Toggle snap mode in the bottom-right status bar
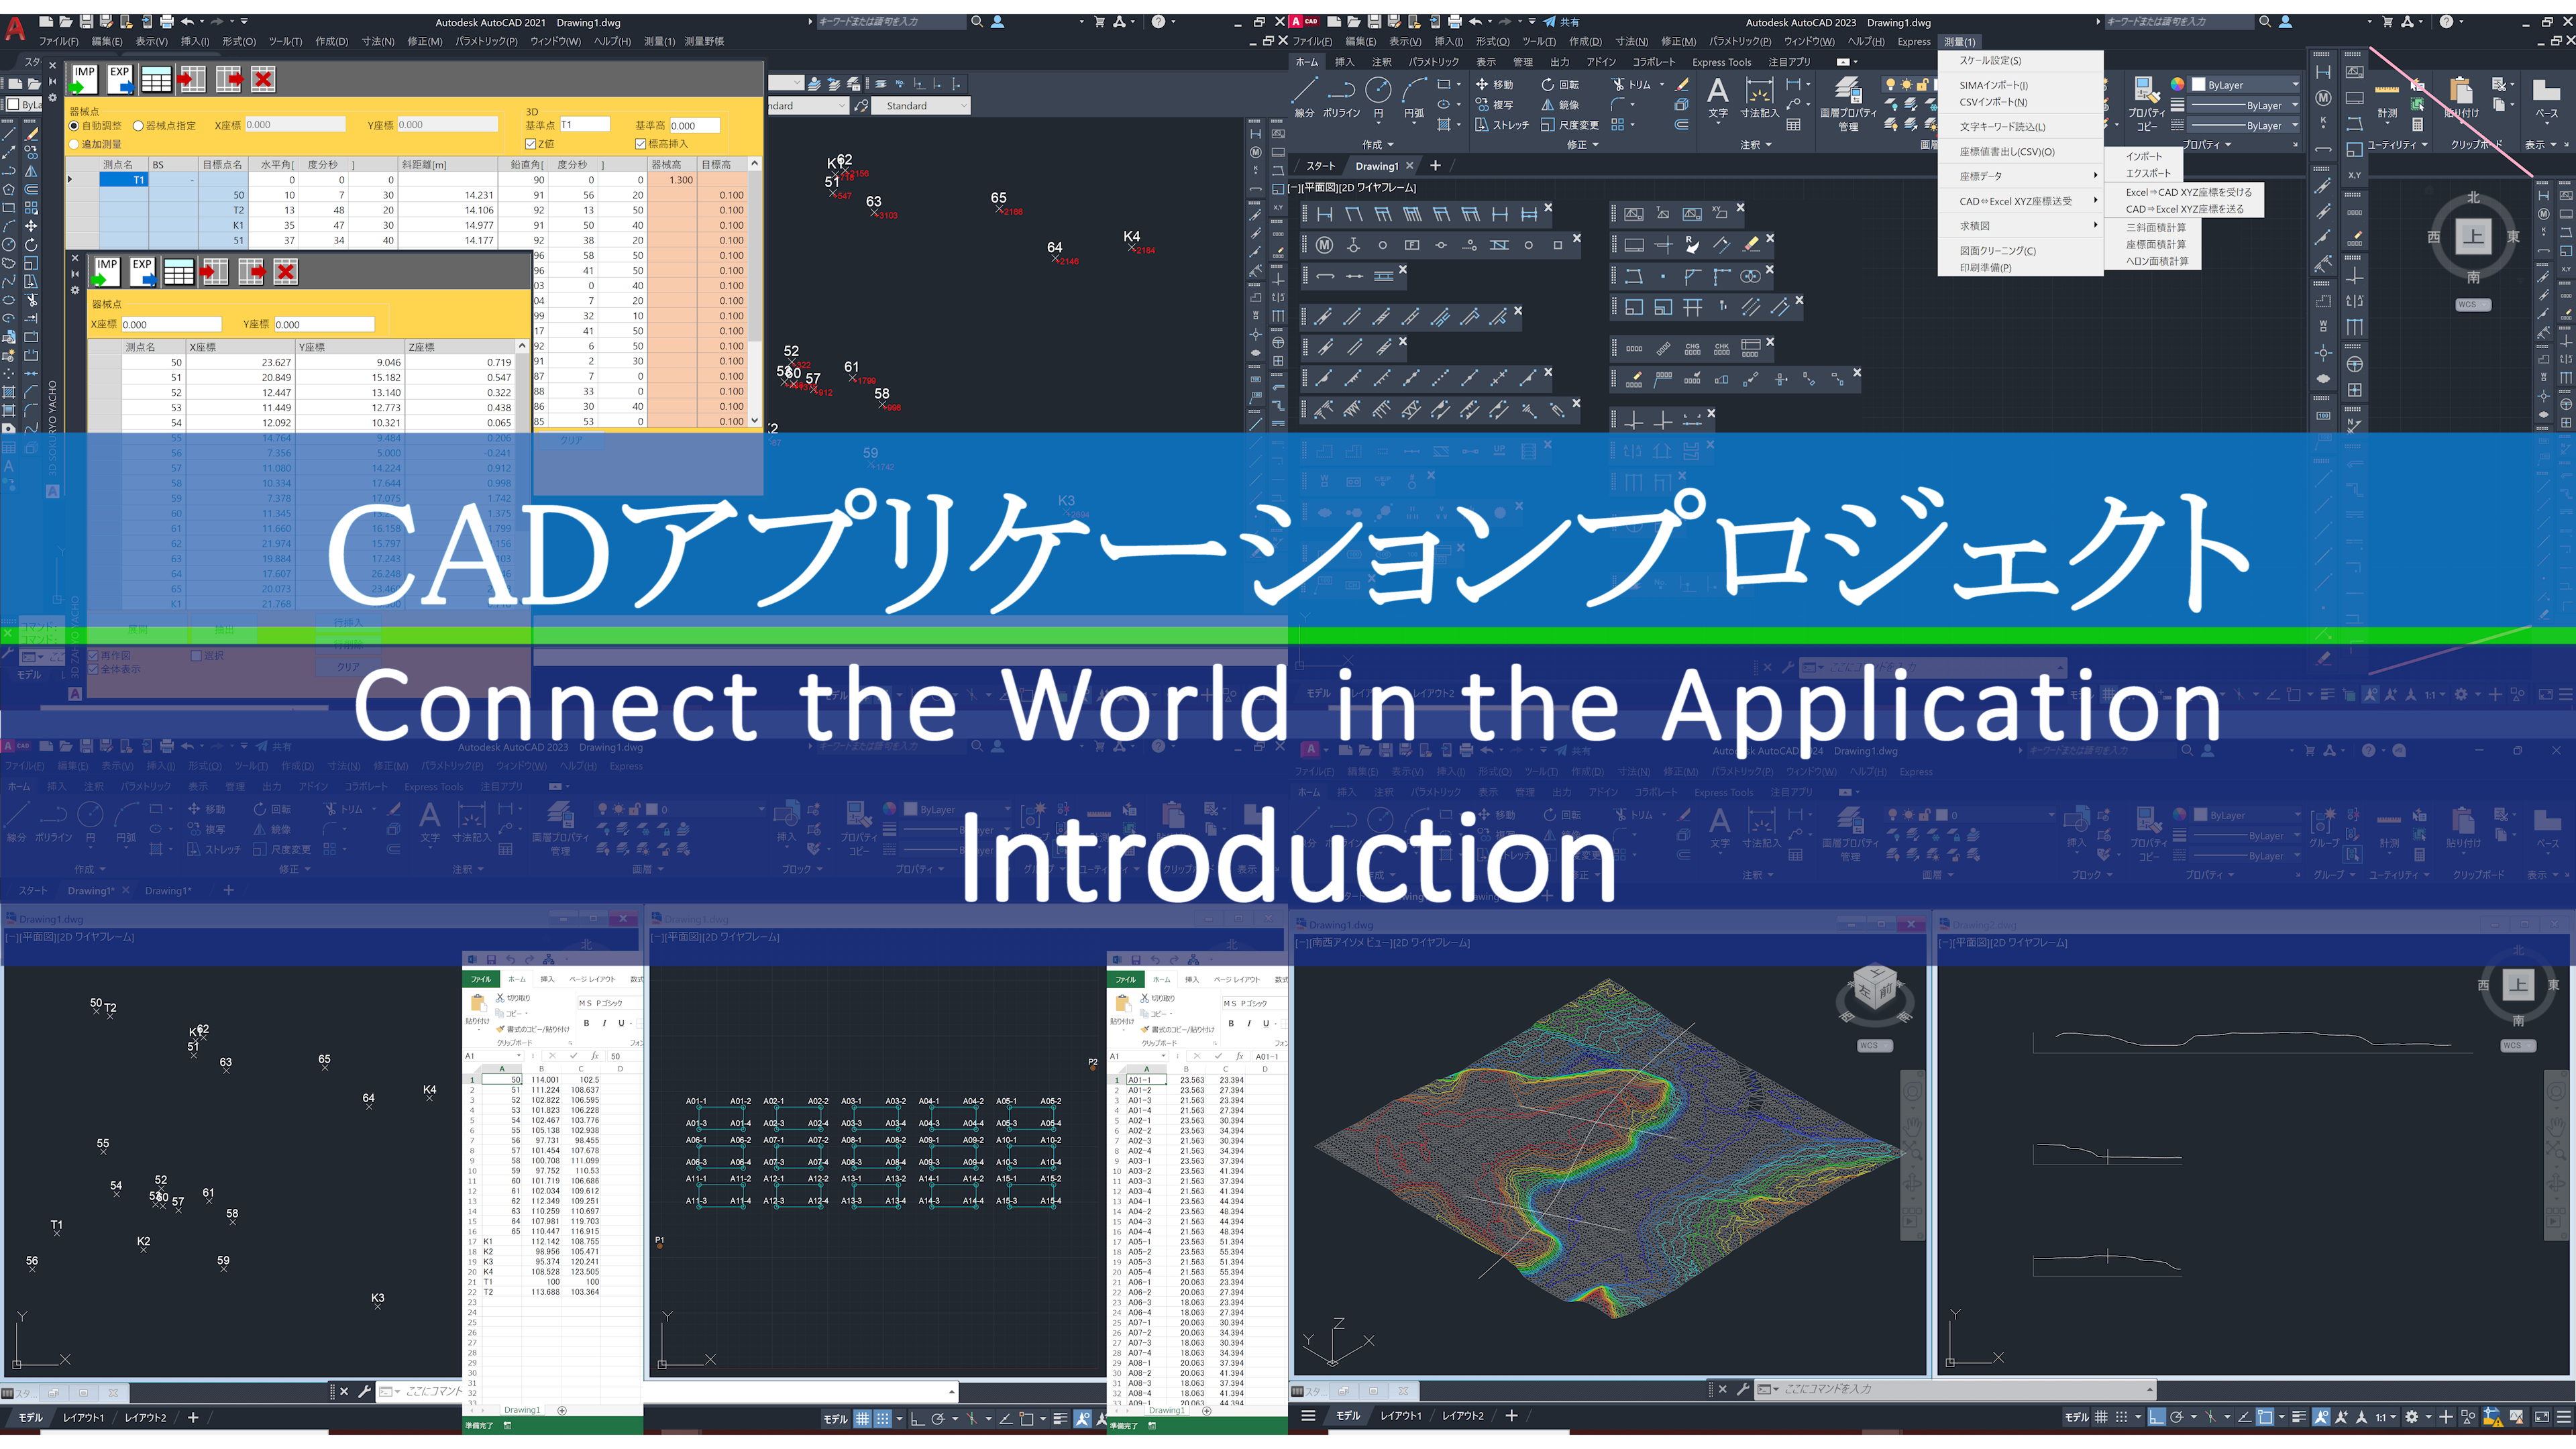2576x1449 pixels. (x=2121, y=1417)
